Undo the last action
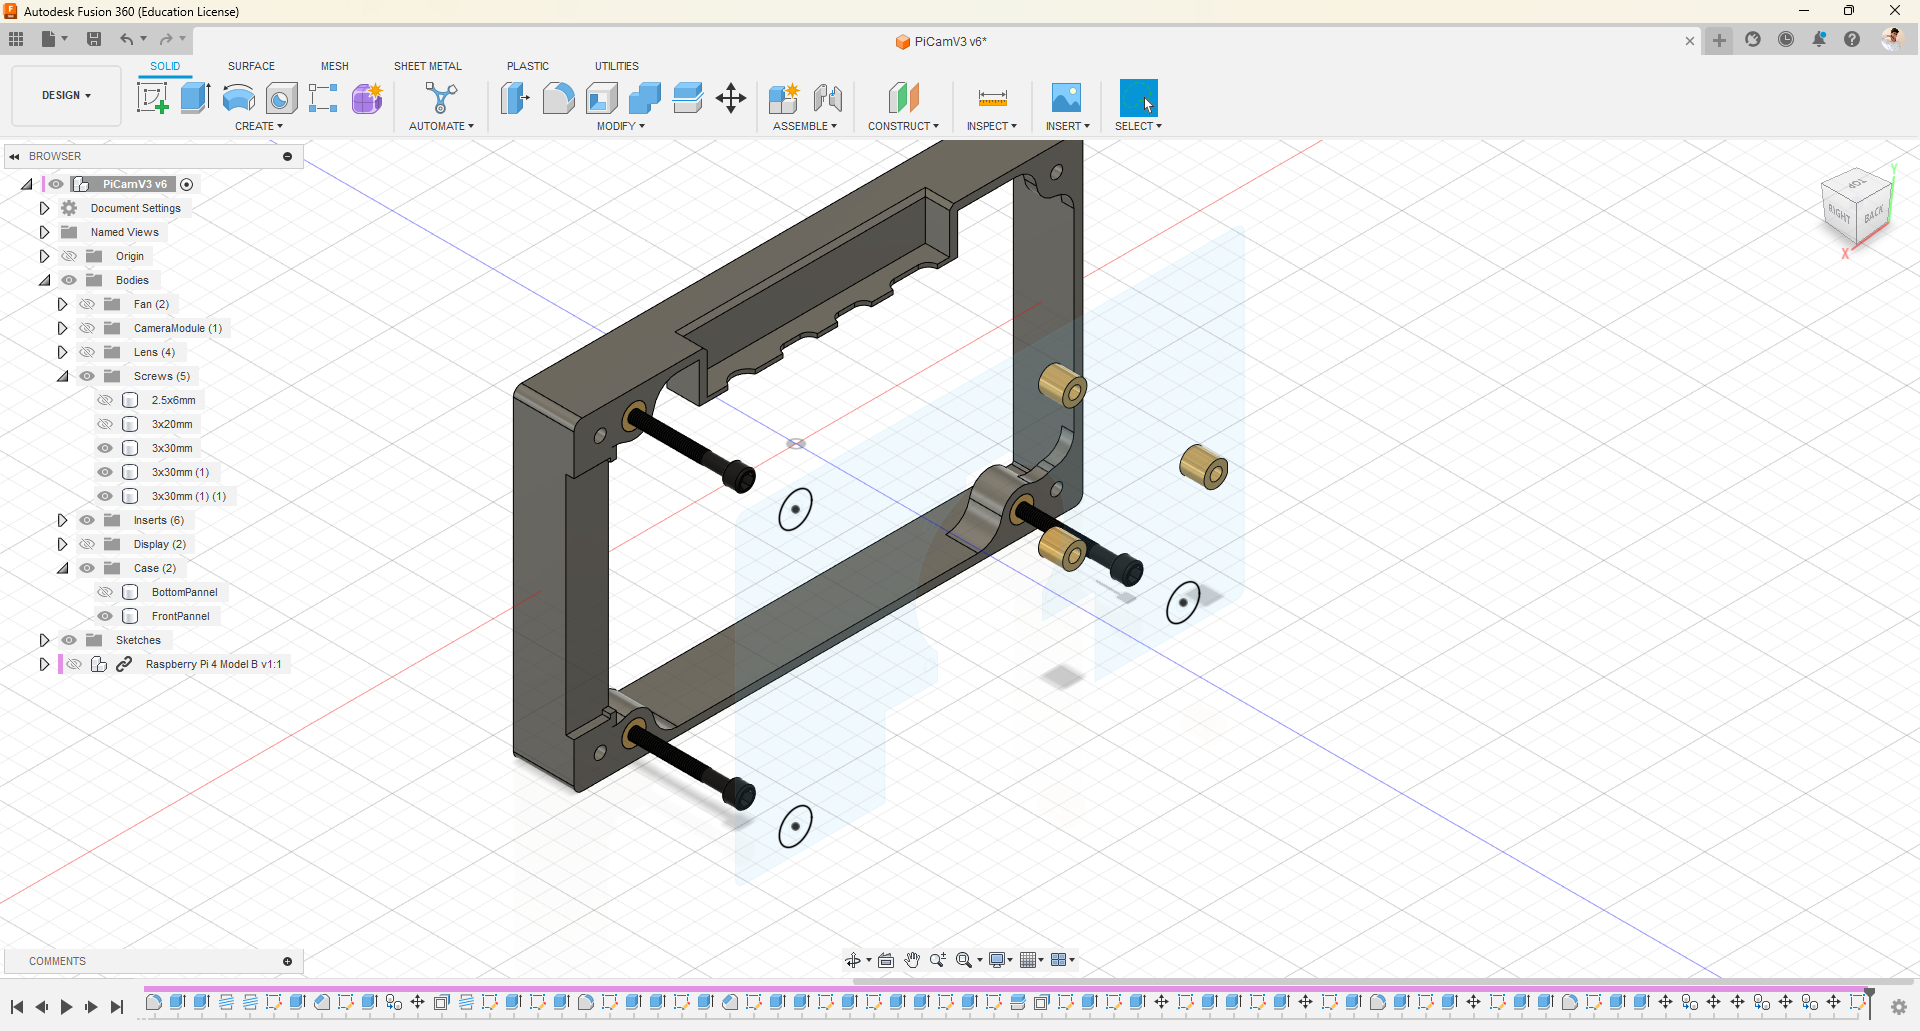 pos(127,39)
